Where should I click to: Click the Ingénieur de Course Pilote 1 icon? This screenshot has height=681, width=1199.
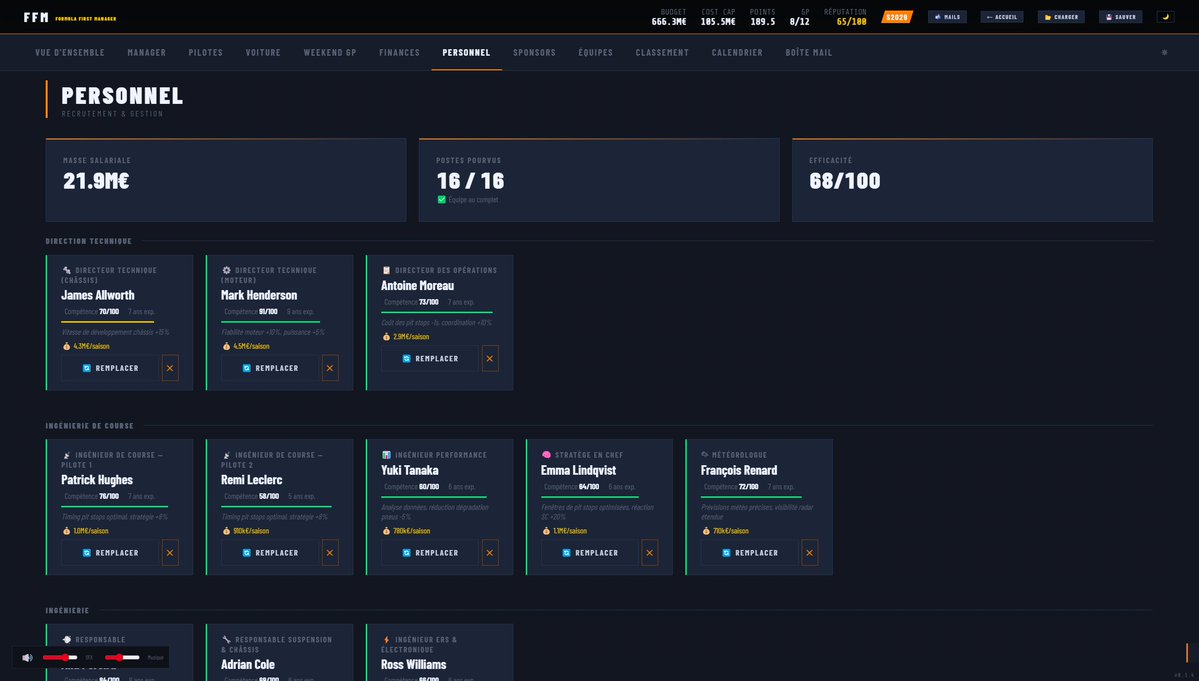pyautogui.click(x=67, y=456)
